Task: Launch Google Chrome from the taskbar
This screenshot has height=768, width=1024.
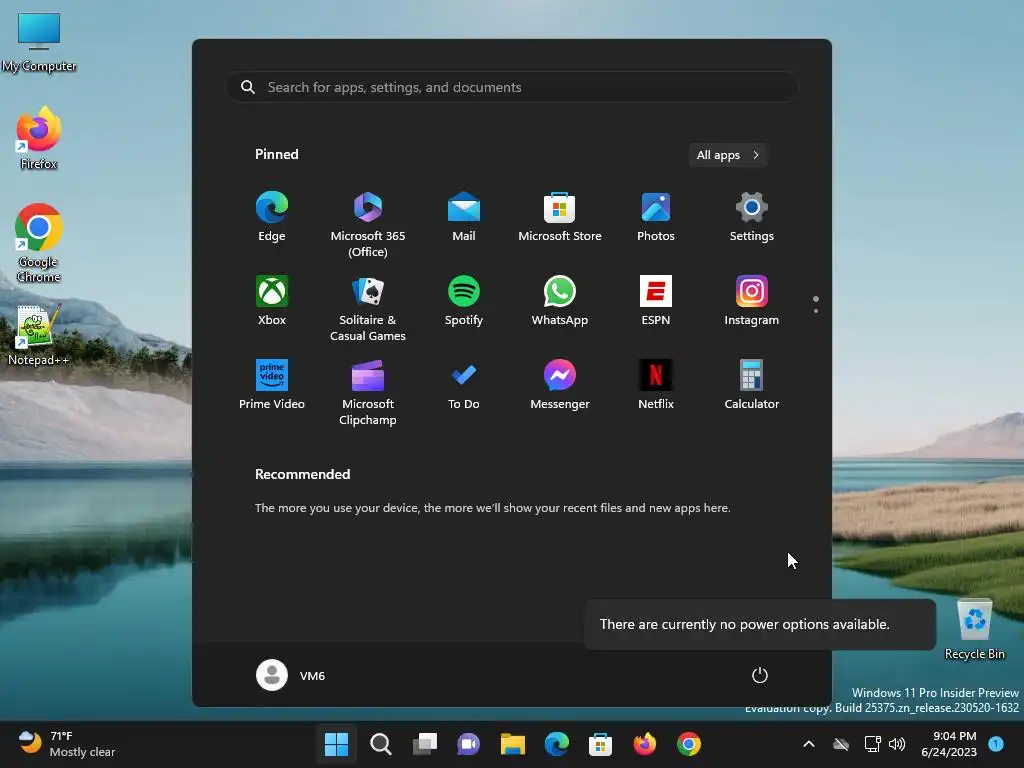Action: [688, 744]
